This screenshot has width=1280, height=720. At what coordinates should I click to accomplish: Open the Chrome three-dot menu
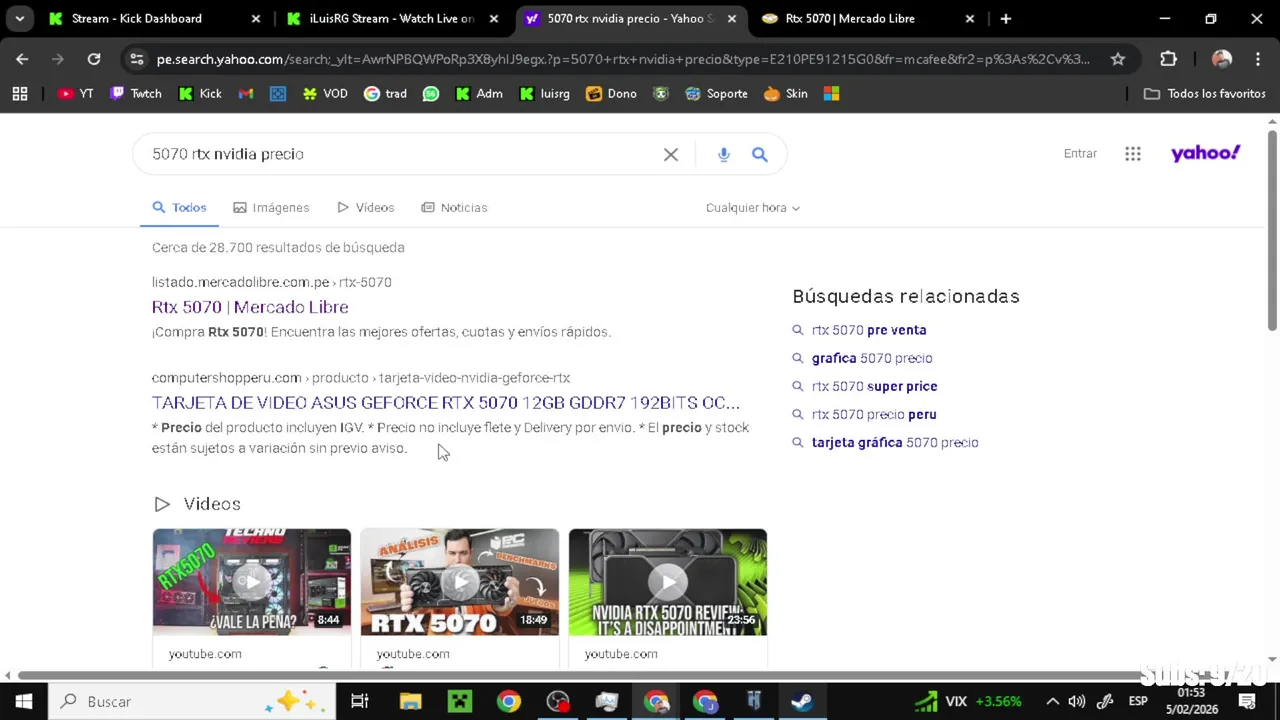point(1258,59)
